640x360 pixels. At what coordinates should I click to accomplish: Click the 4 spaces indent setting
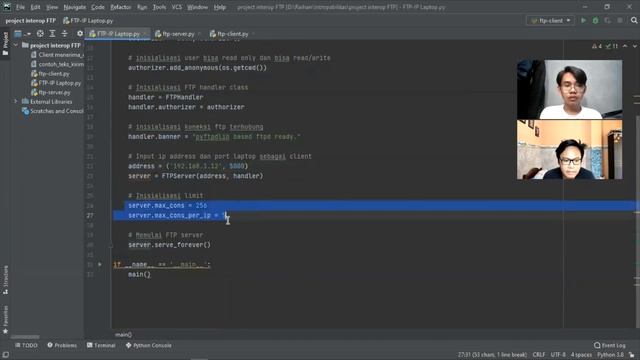[x=581, y=355]
